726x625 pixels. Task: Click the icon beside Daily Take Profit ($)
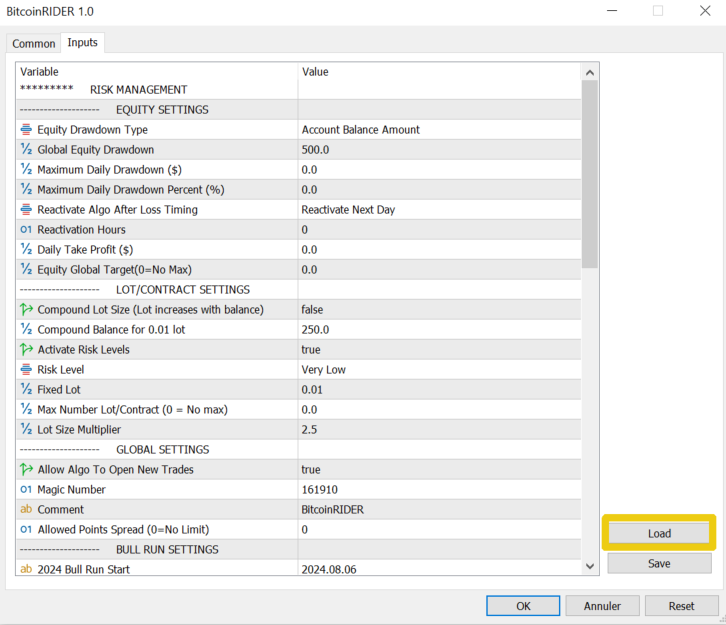tap(26, 250)
